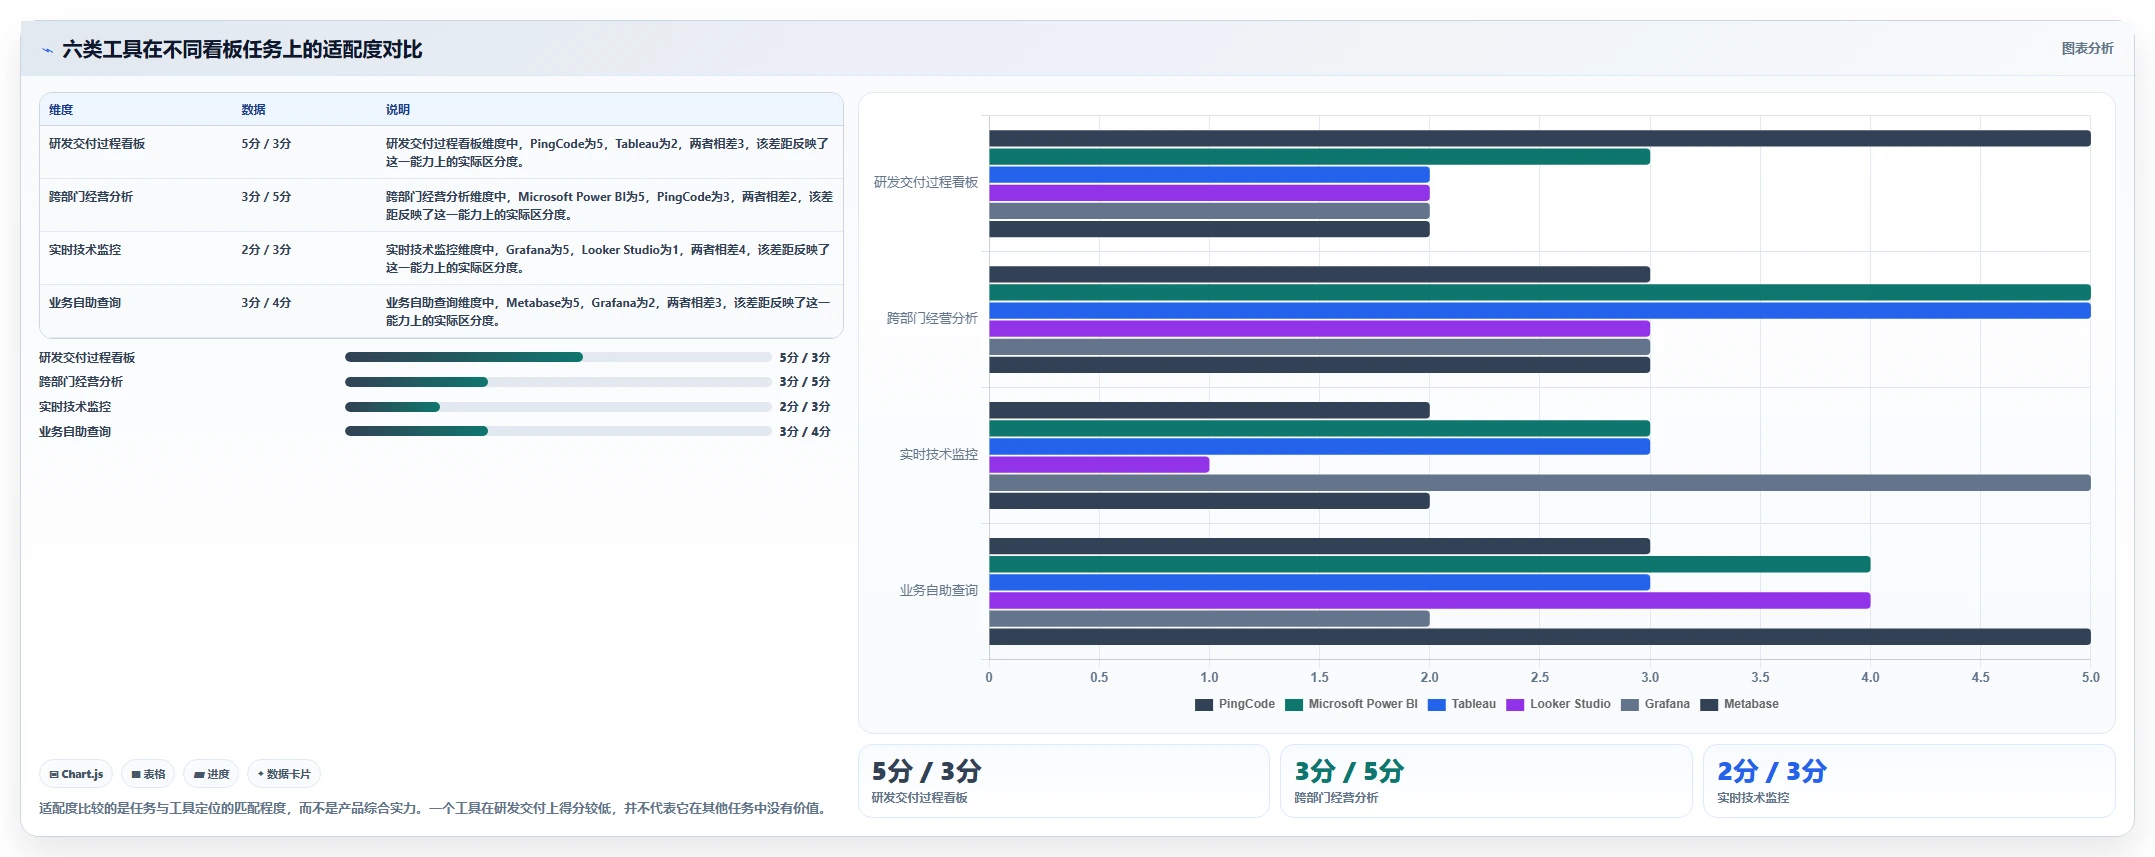
Task: Toggle the Grafana legend entry
Action: coord(1655,704)
